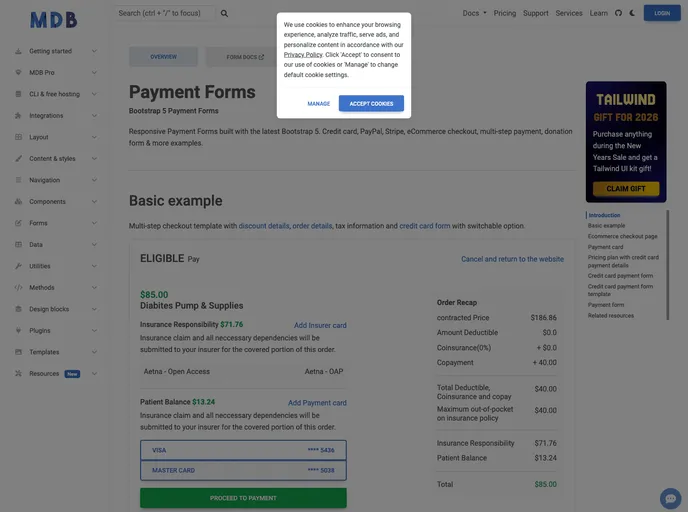Click the Forms edit icon
688x512 pixels.
[18, 223]
